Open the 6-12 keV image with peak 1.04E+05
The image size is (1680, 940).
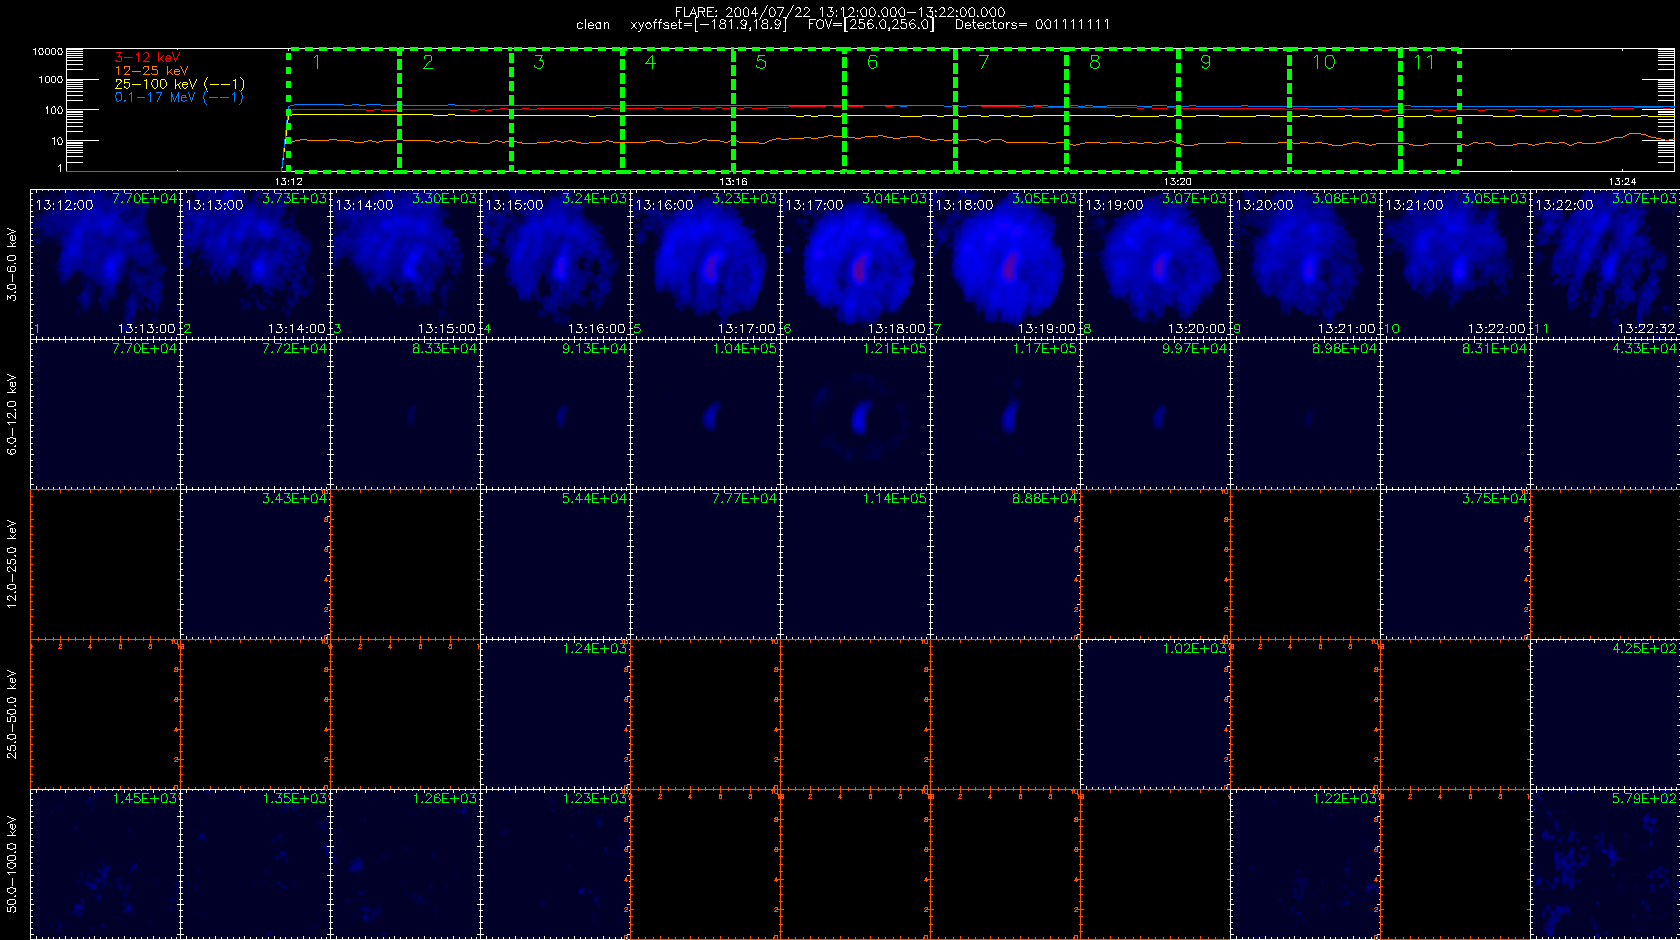pos(705,414)
